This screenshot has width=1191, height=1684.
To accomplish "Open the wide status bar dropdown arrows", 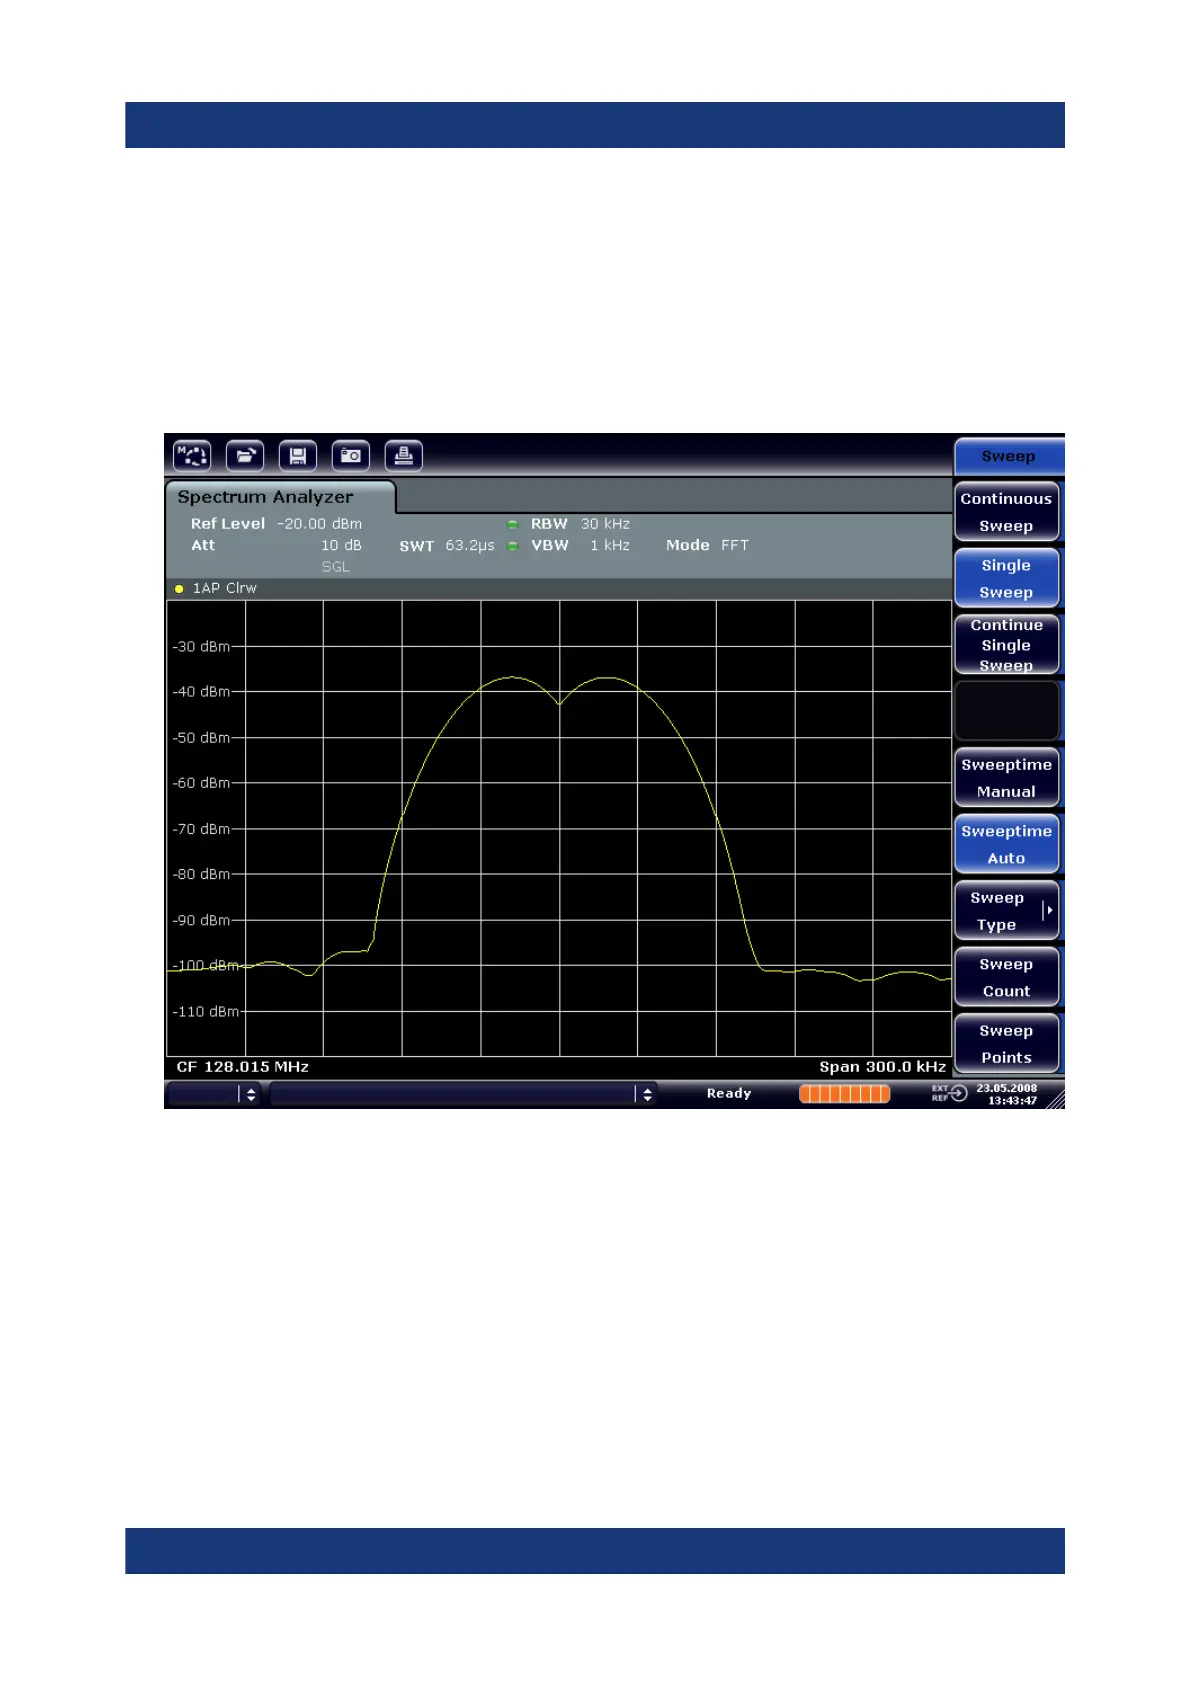I will tap(647, 1094).
